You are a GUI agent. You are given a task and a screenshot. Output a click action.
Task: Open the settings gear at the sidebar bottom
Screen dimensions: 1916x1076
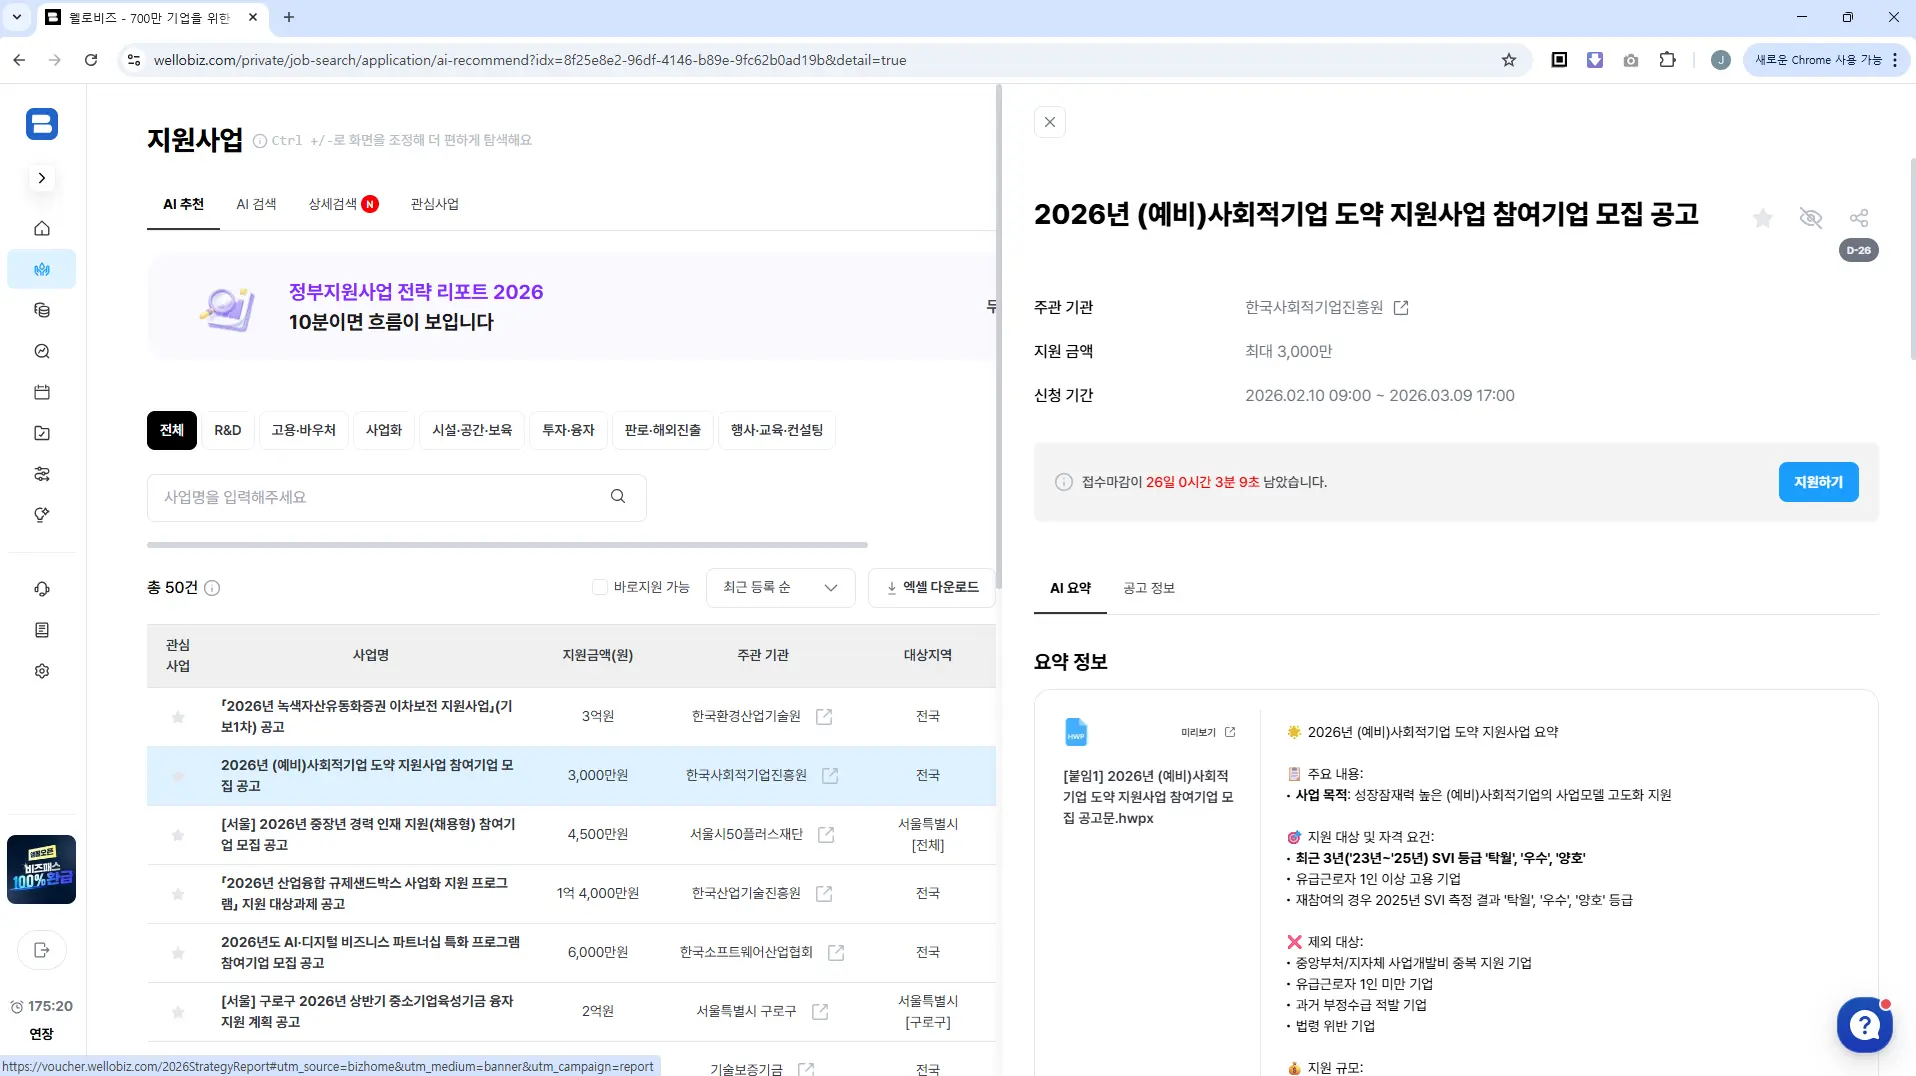point(42,670)
